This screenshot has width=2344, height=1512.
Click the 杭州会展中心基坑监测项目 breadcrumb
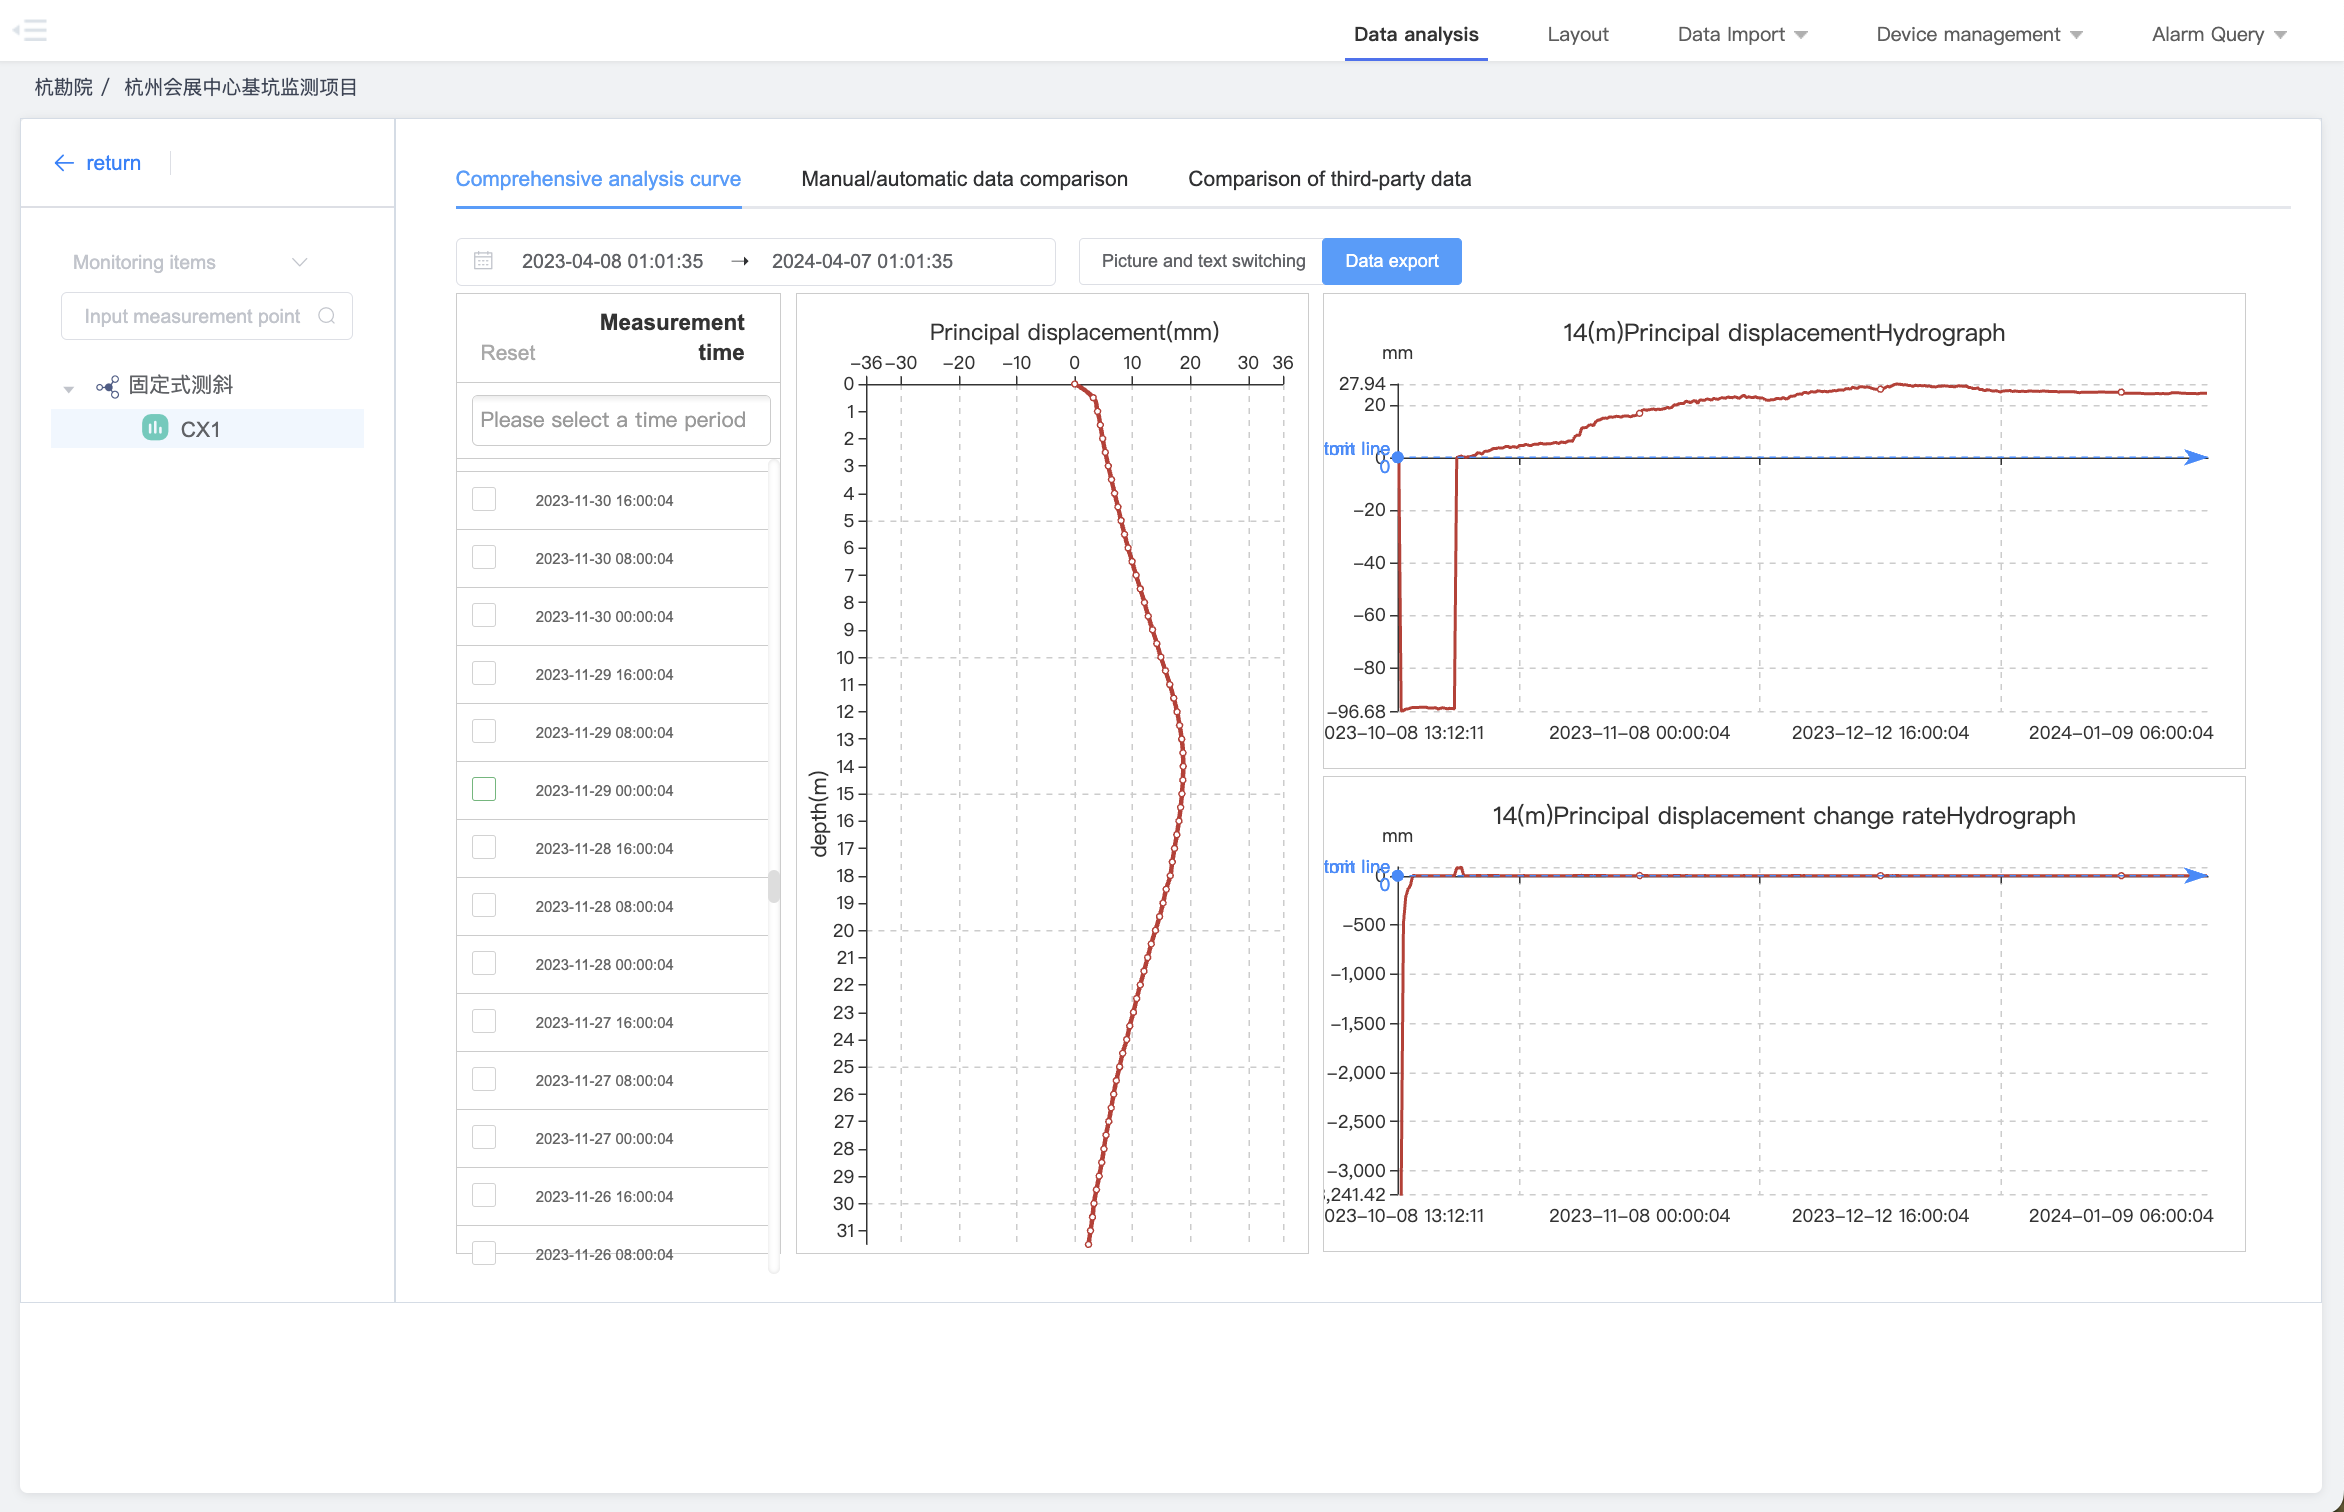[x=241, y=87]
